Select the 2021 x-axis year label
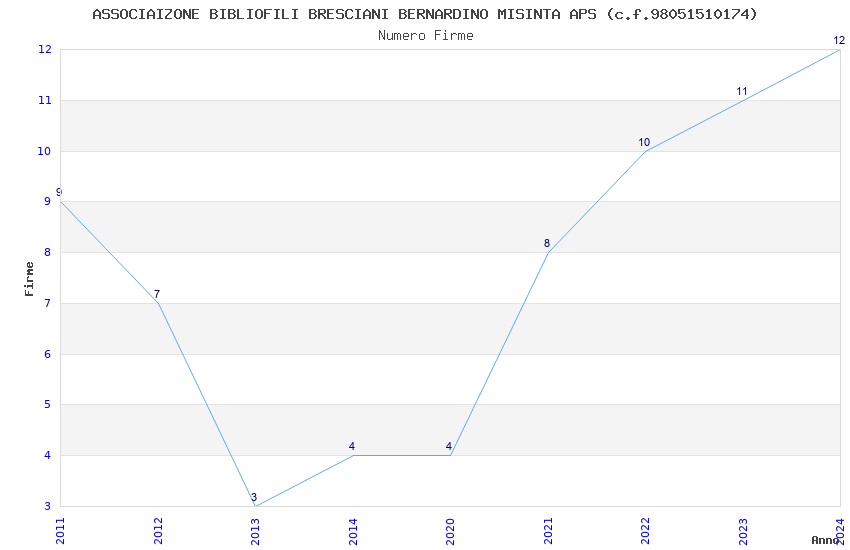 coord(548,531)
